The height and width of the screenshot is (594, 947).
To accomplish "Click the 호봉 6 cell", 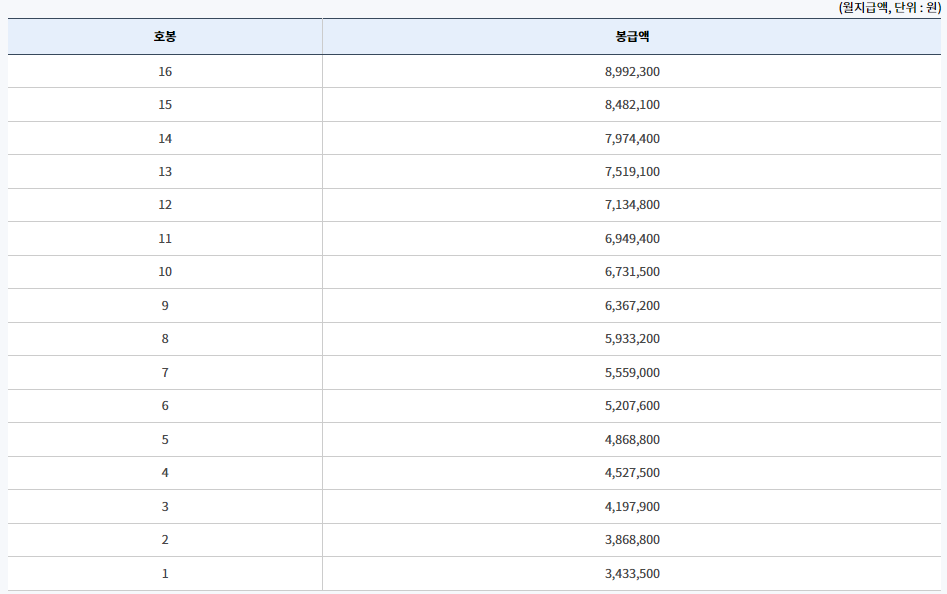I will (165, 406).
